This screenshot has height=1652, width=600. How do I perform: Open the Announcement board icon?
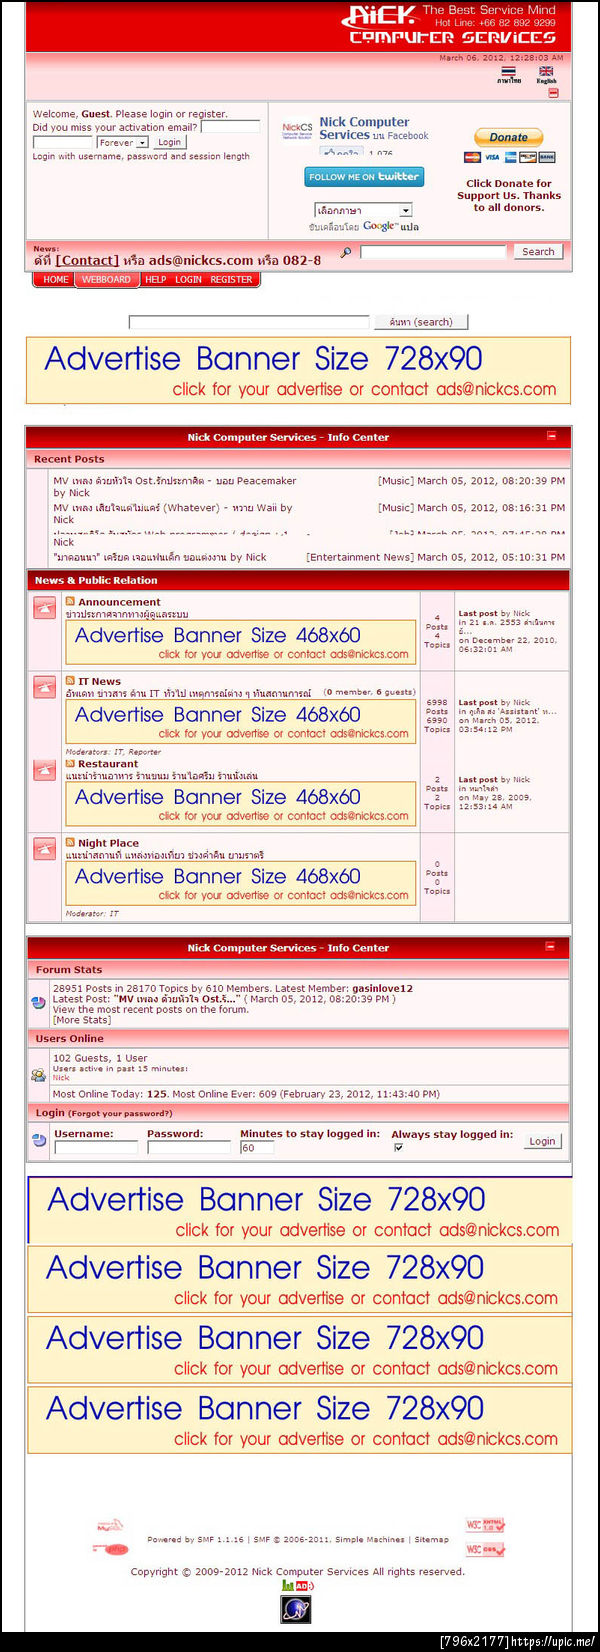click(x=44, y=607)
